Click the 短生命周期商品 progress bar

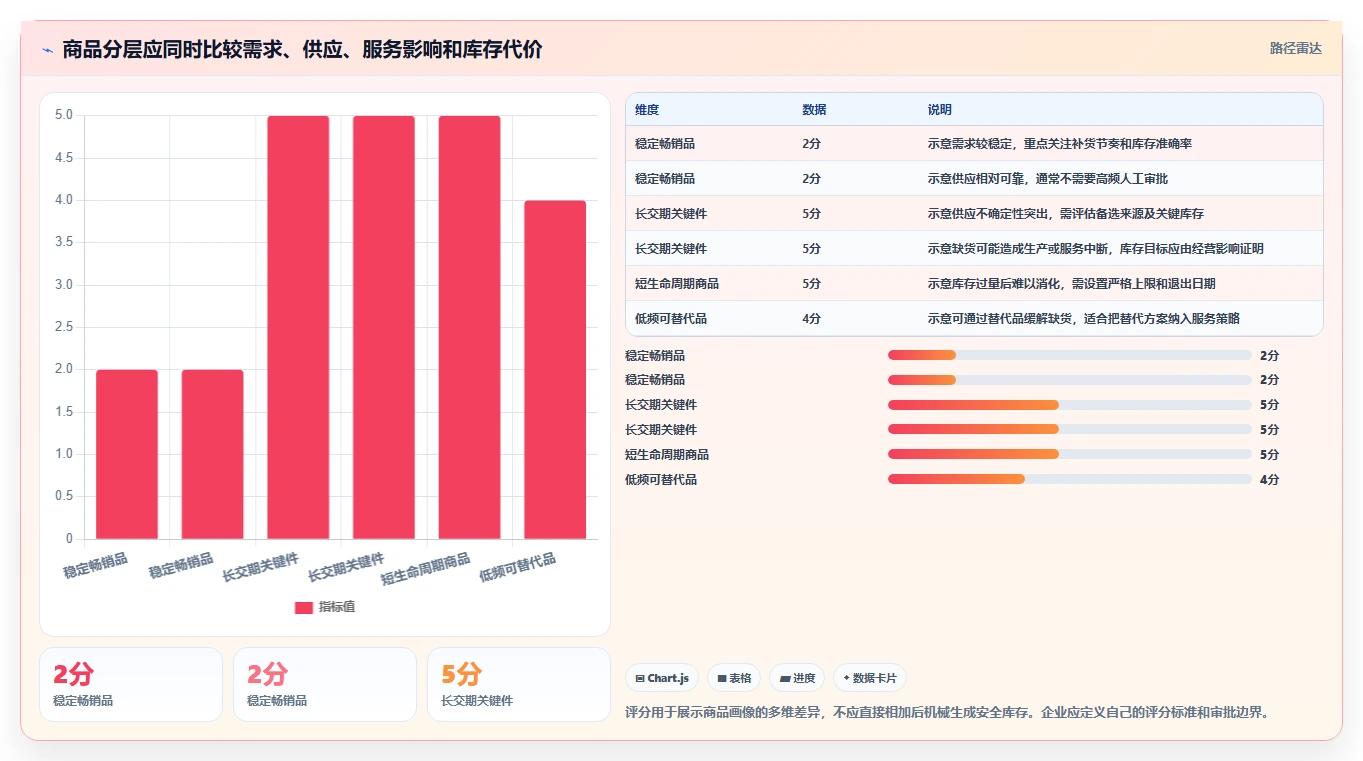click(1069, 454)
